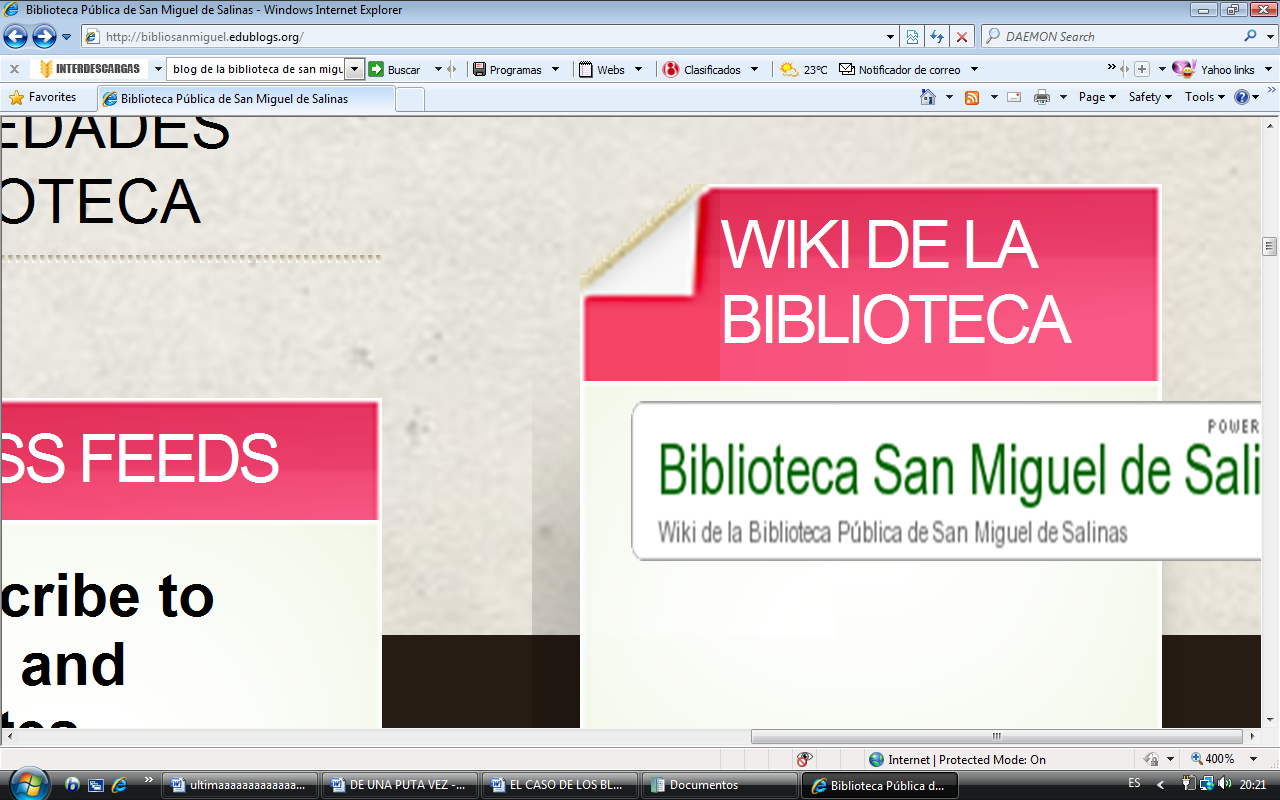Launch Internet Explorer from Quick Launch
The width and height of the screenshot is (1280, 800).
(x=119, y=785)
